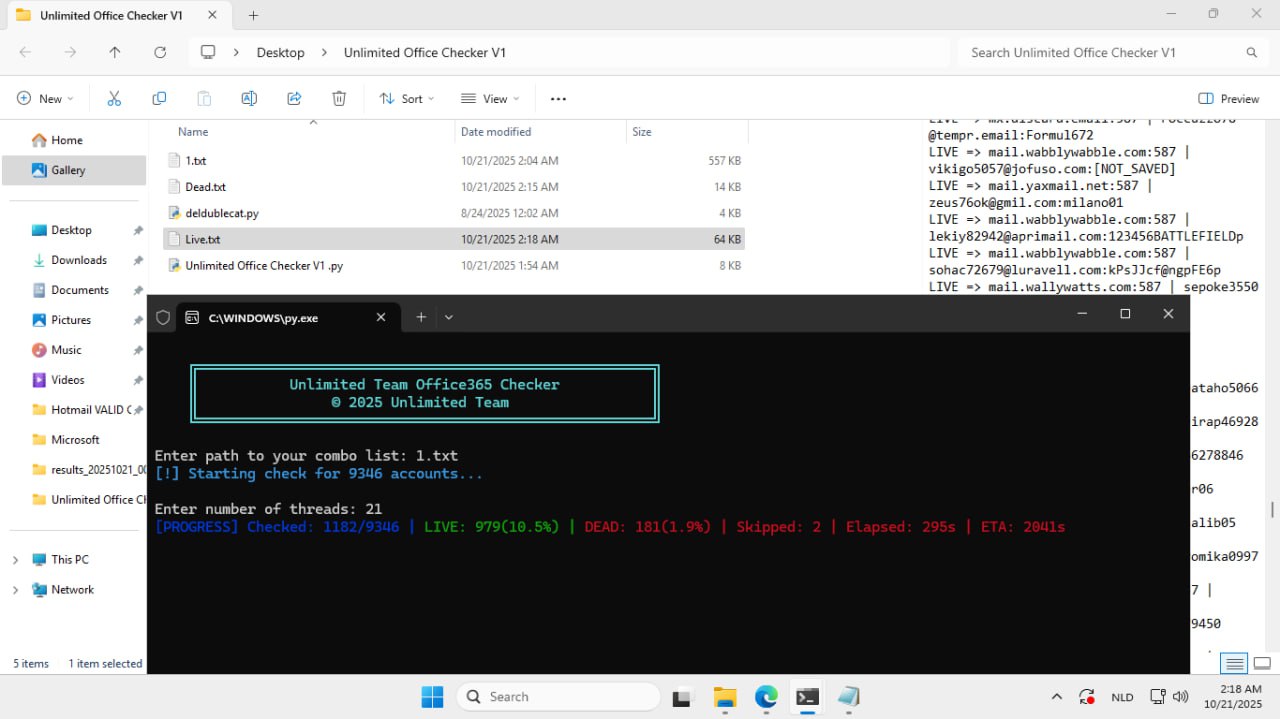
Task: Open Music in the navigation pane
Action: pos(66,350)
